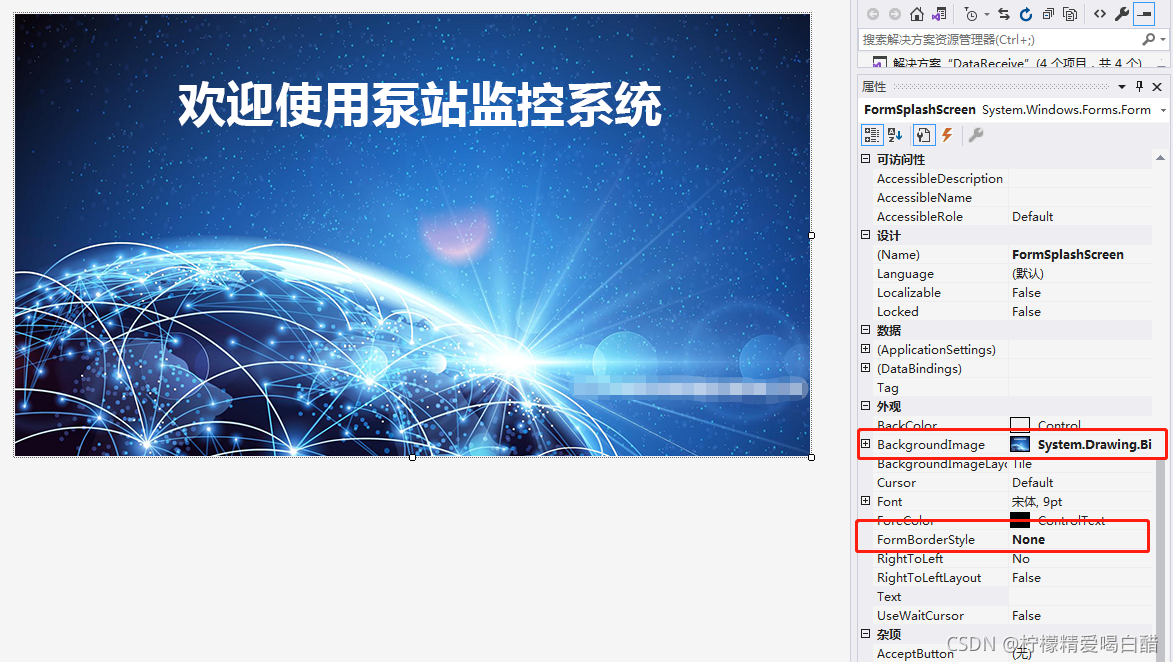Click BackgroundImageLayout value Tile
The height and width of the screenshot is (662, 1173).
point(1022,464)
